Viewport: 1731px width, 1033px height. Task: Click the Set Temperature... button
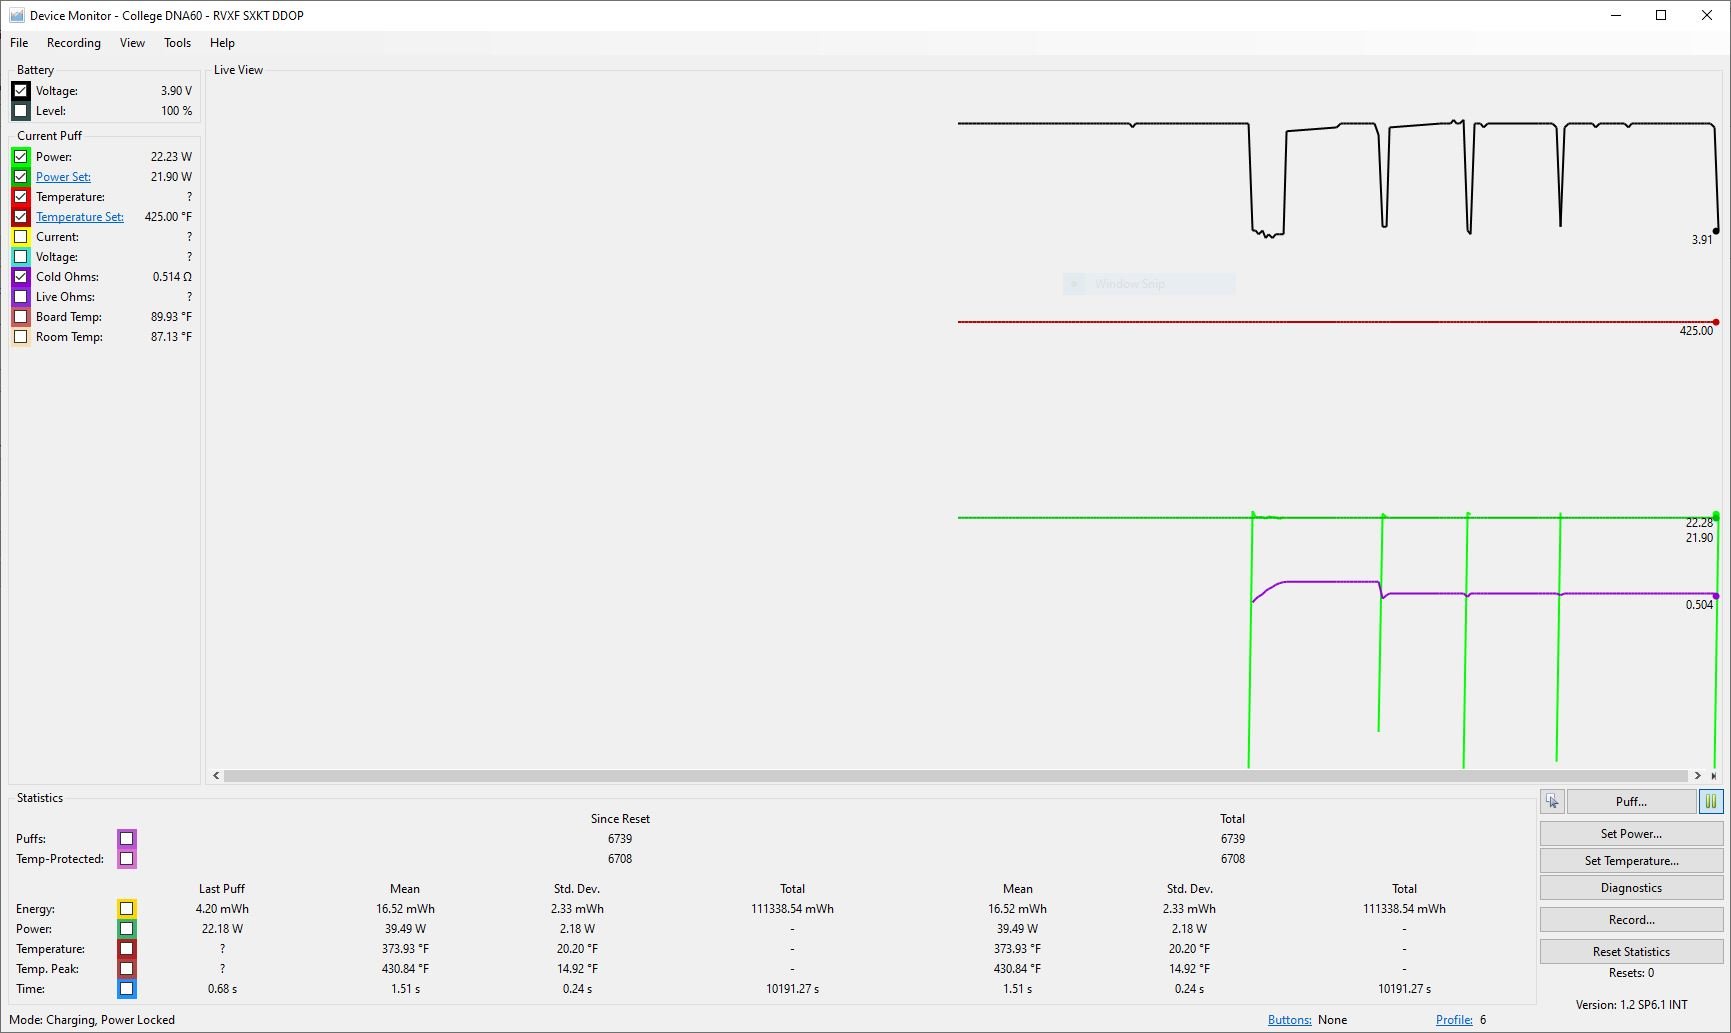coord(1631,861)
